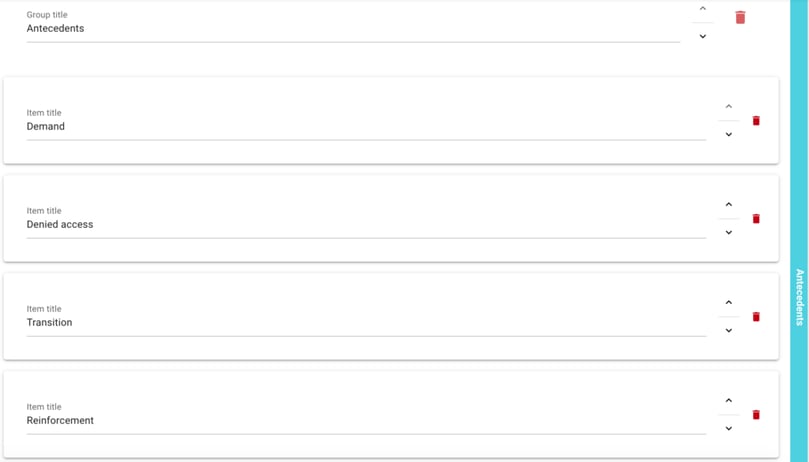Delete the Reinforcement item
Screen dimensions: 809x462
coord(756,415)
